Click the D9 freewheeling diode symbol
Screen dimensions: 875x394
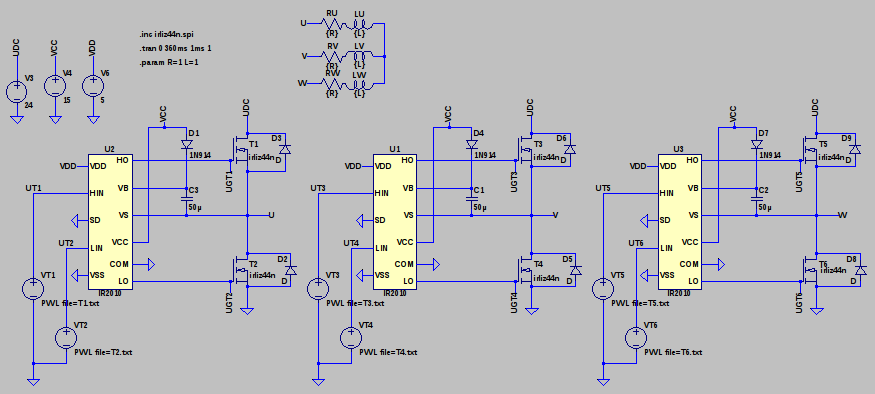click(x=854, y=150)
